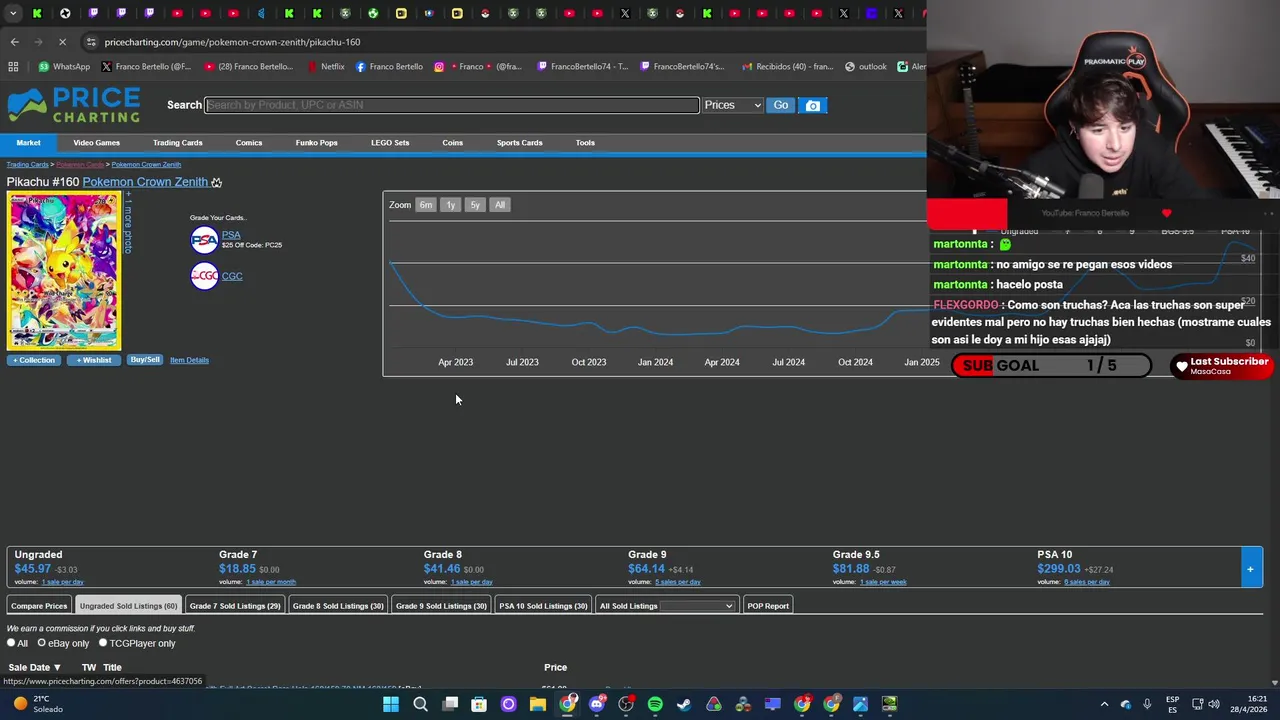Open Windows taskbar search
Image resolution: width=1280 pixels, height=720 pixels.
[420, 704]
